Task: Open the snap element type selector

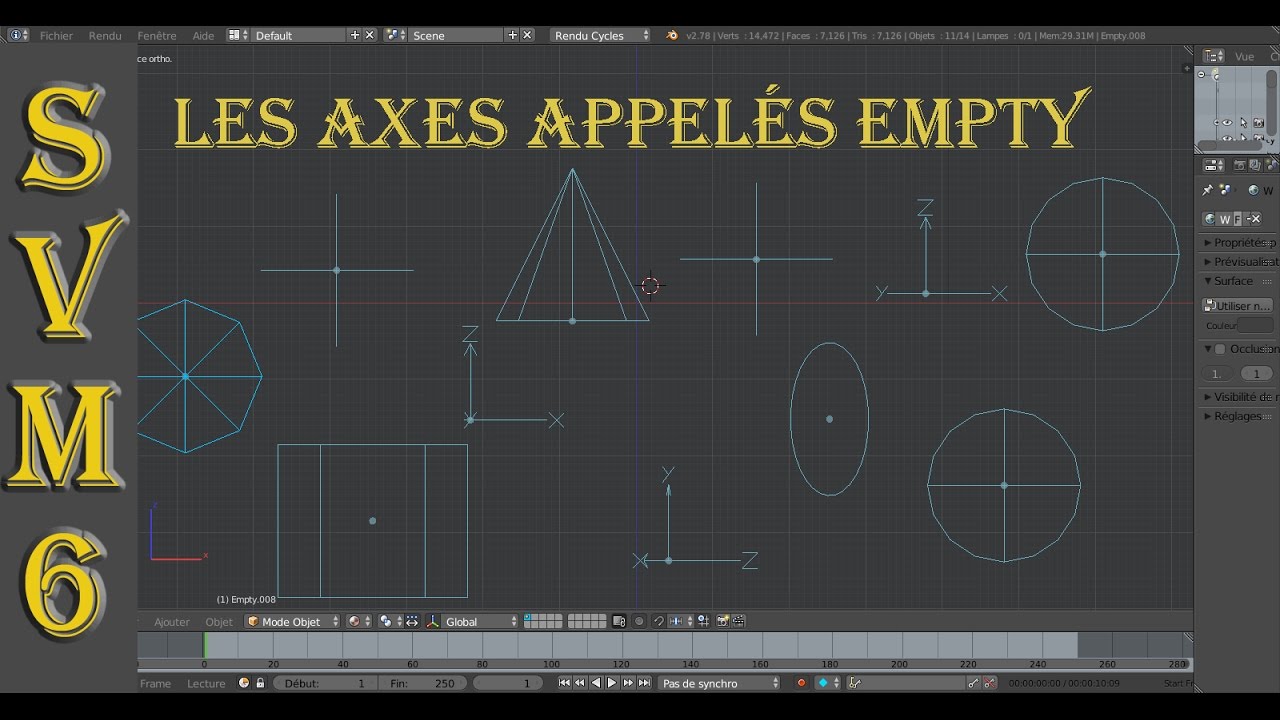Action: point(681,622)
